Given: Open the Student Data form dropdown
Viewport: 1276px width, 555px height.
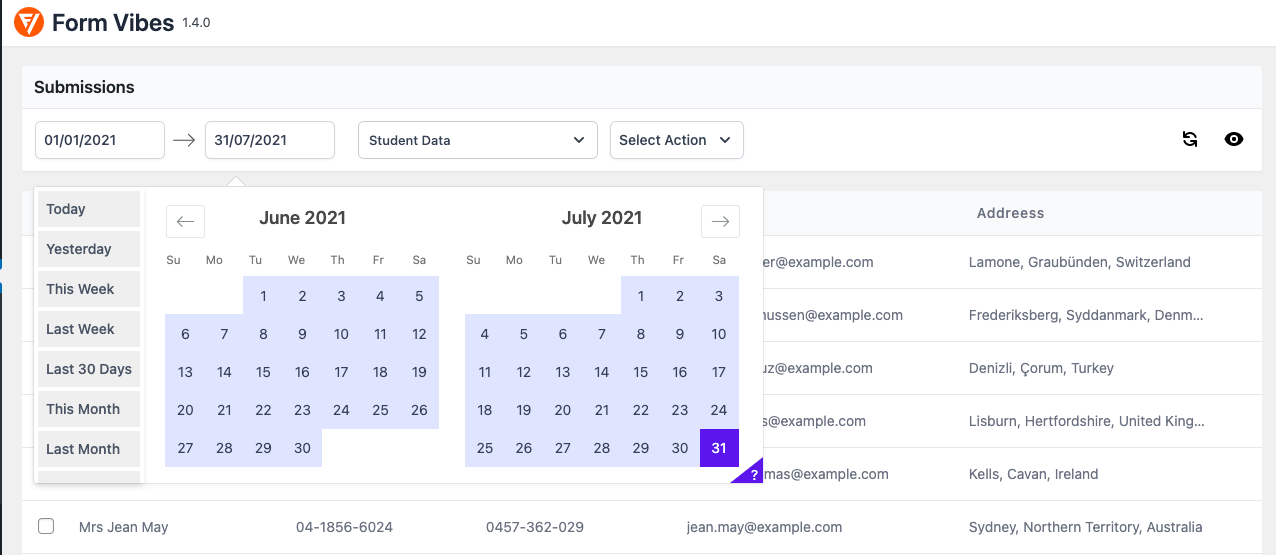Looking at the screenshot, I should coord(477,140).
